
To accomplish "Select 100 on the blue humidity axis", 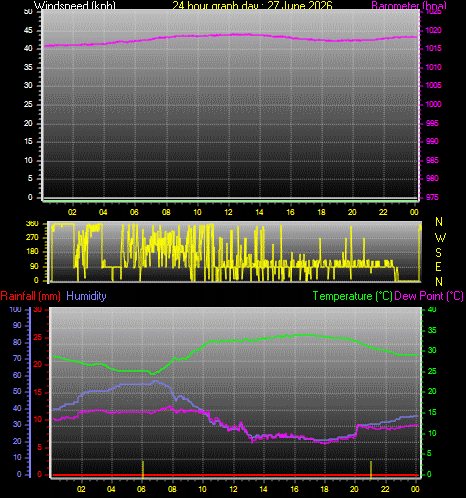I will pyautogui.click(x=15, y=309).
